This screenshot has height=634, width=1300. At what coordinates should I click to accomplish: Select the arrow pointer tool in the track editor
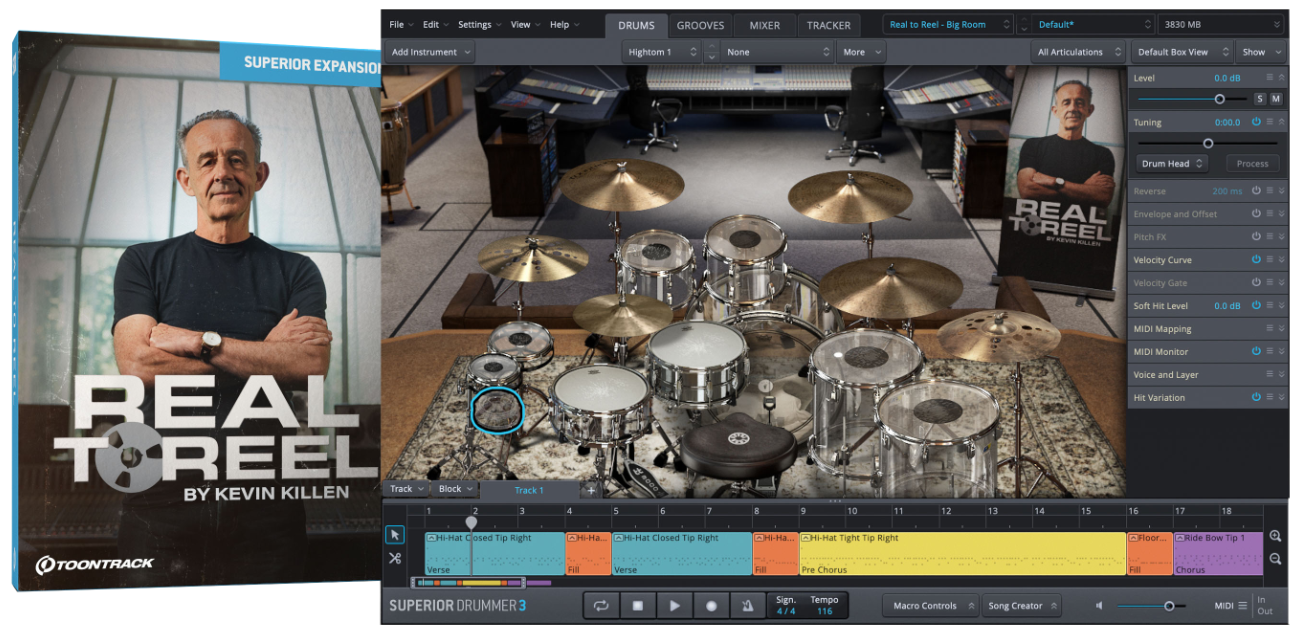click(x=395, y=536)
